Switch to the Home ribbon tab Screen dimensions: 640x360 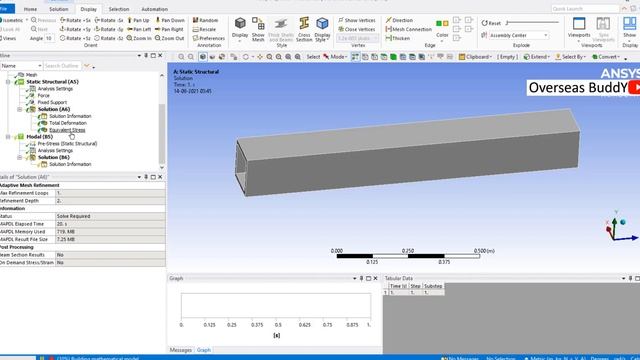[30, 9]
